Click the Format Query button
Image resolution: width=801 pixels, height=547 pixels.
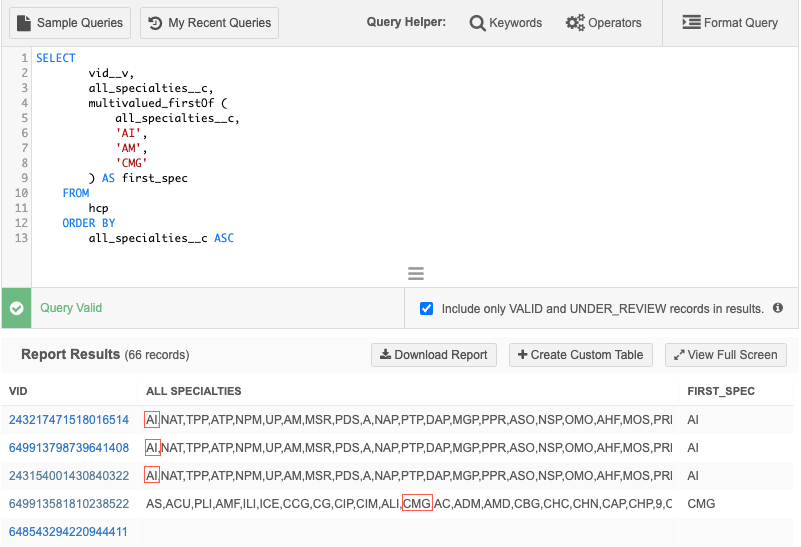click(729, 23)
